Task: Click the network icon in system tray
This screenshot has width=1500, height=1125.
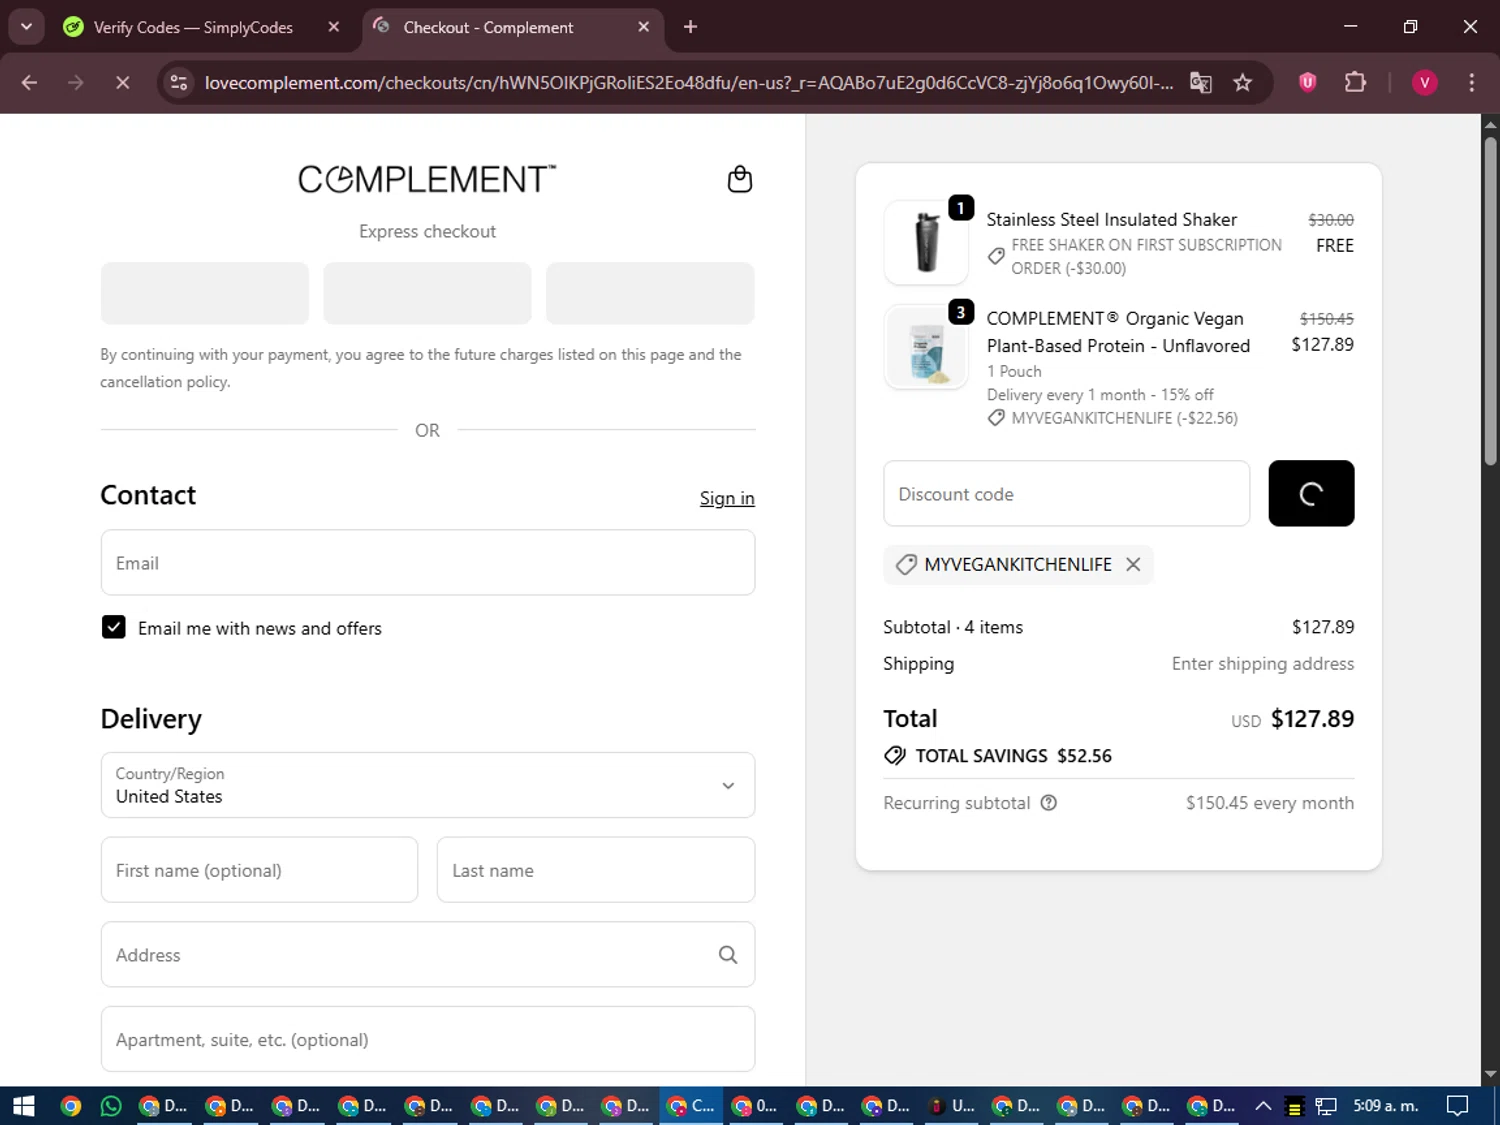Action: [x=1326, y=1106]
